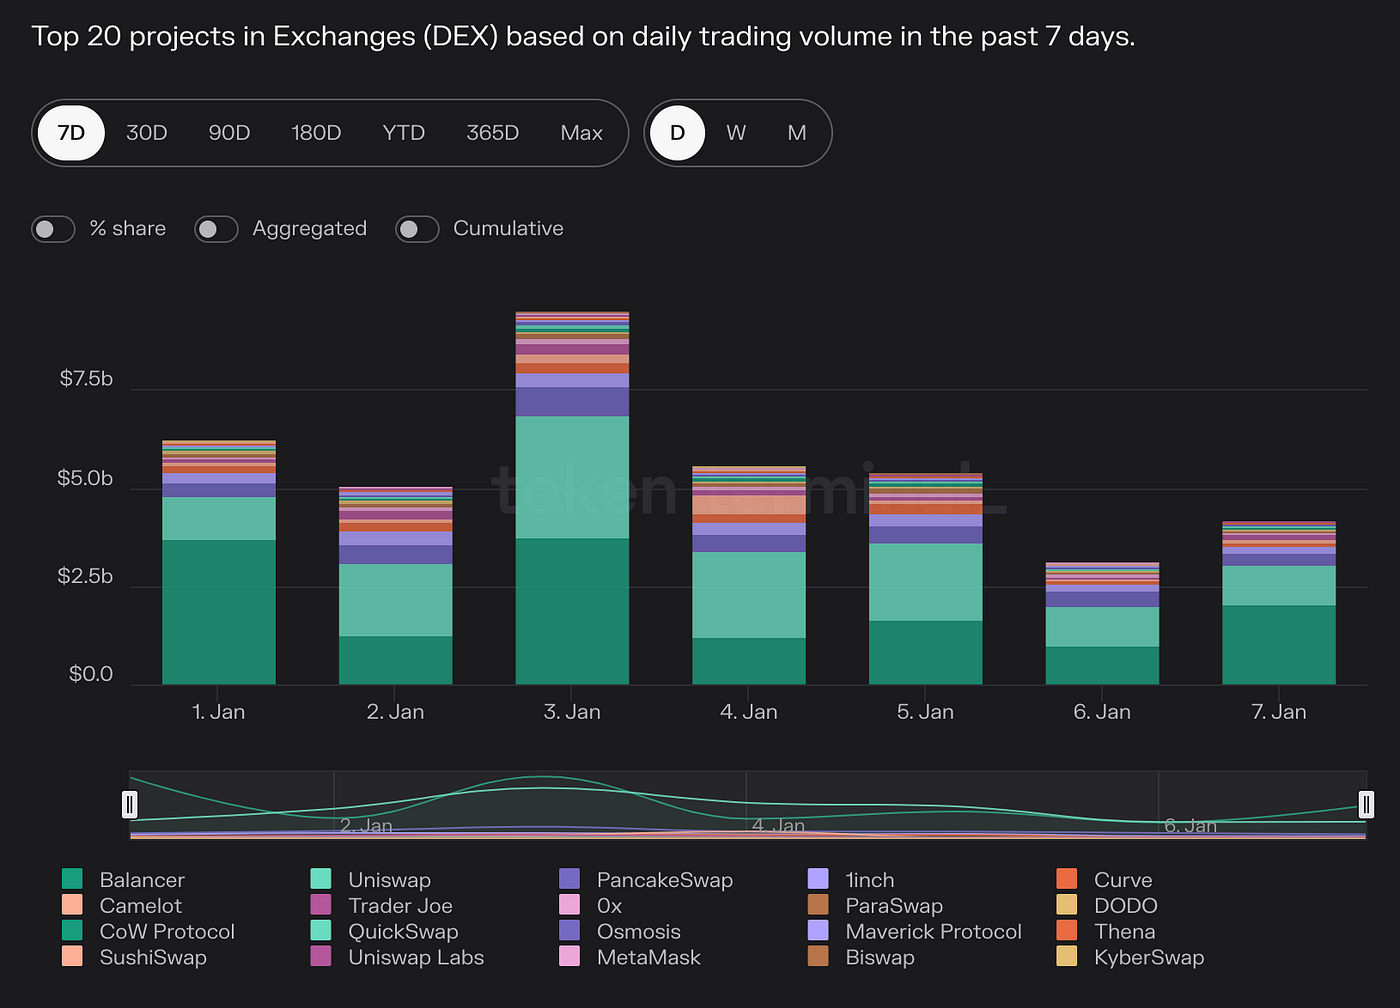Toggle the CoW Protocol series label
This screenshot has height=1008, width=1400.
point(167,931)
